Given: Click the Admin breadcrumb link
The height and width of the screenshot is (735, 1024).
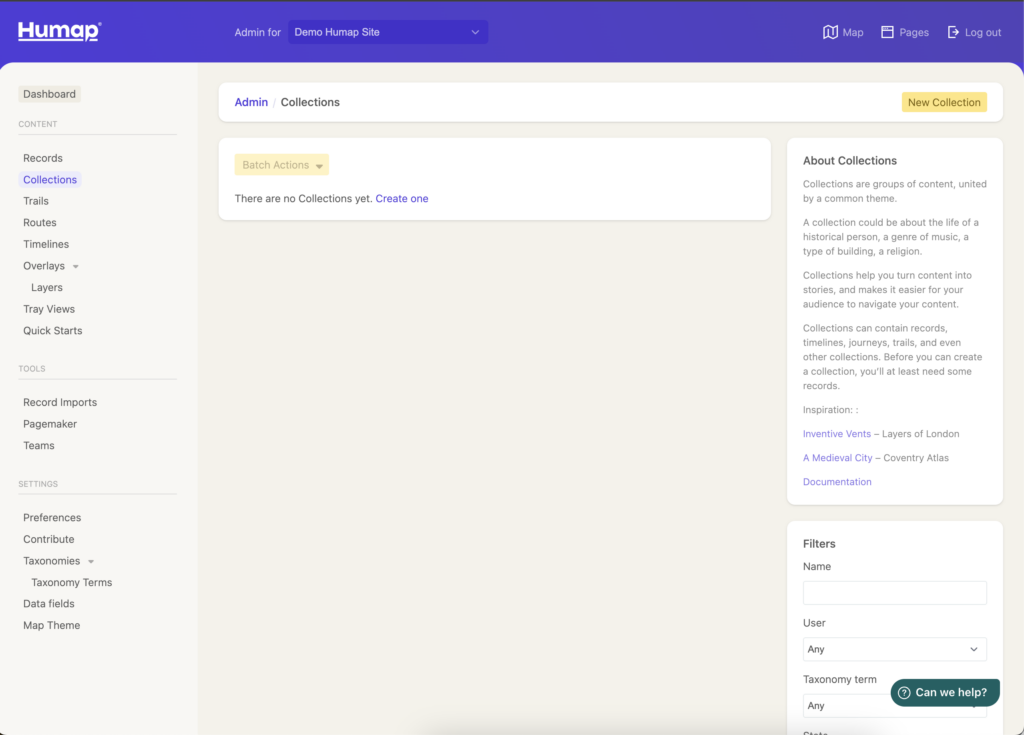Looking at the screenshot, I should tap(251, 102).
